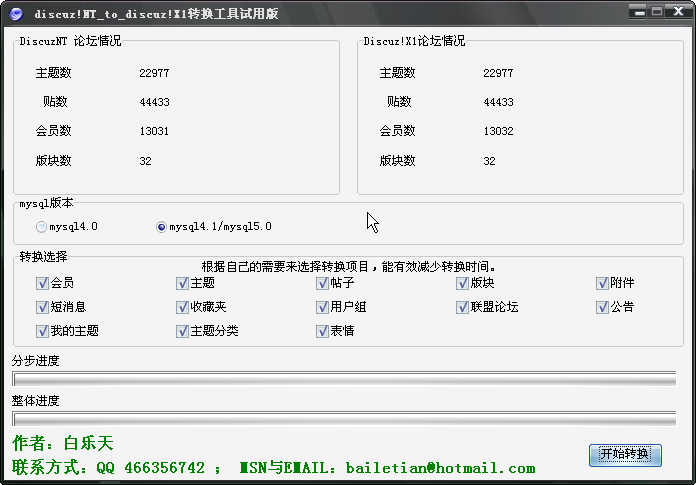Click the 开始转换 button
The image size is (696, 485).
coord(625,455)
